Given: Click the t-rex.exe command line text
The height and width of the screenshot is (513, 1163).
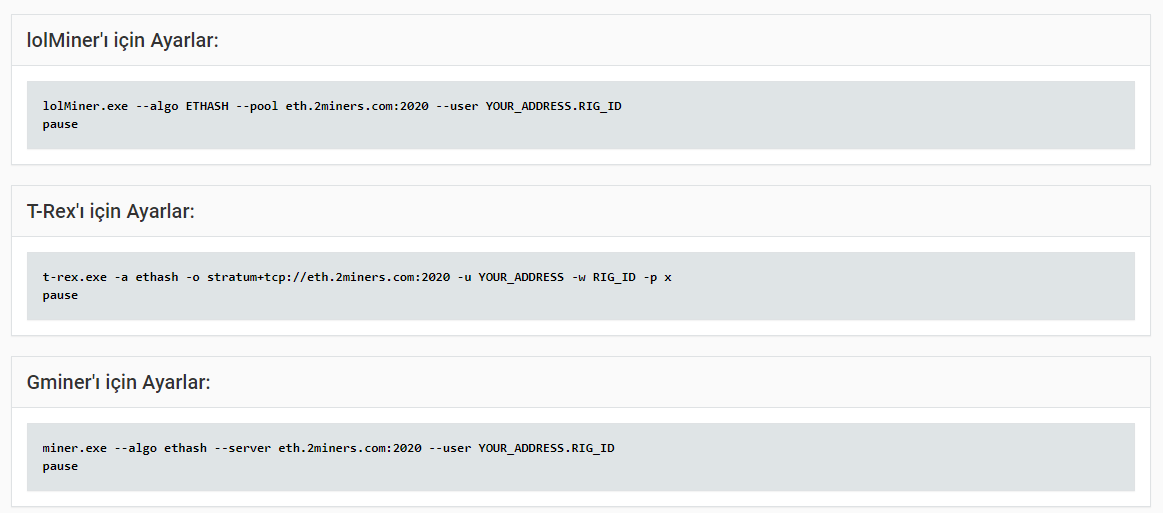Looking at the screenshot, I should [357, 277].
